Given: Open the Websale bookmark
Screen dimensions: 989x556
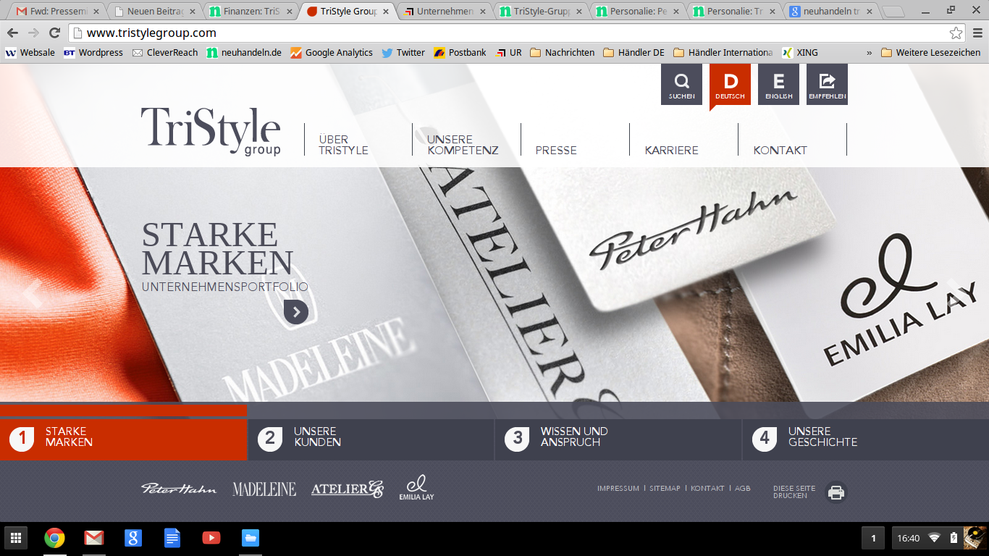Looking at the screenshot, I should point(30,53).
